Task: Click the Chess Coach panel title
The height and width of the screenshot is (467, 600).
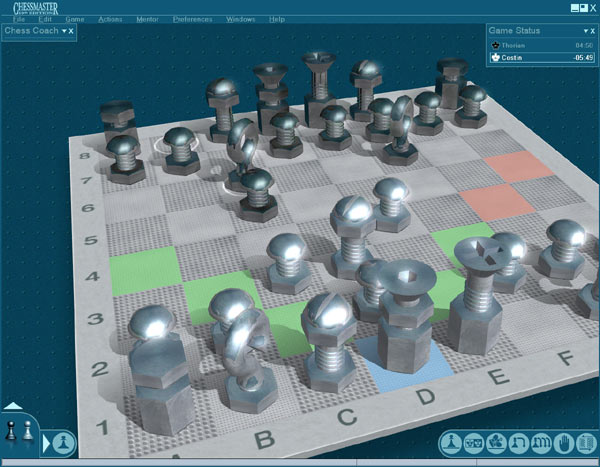Action: point(31,31)
